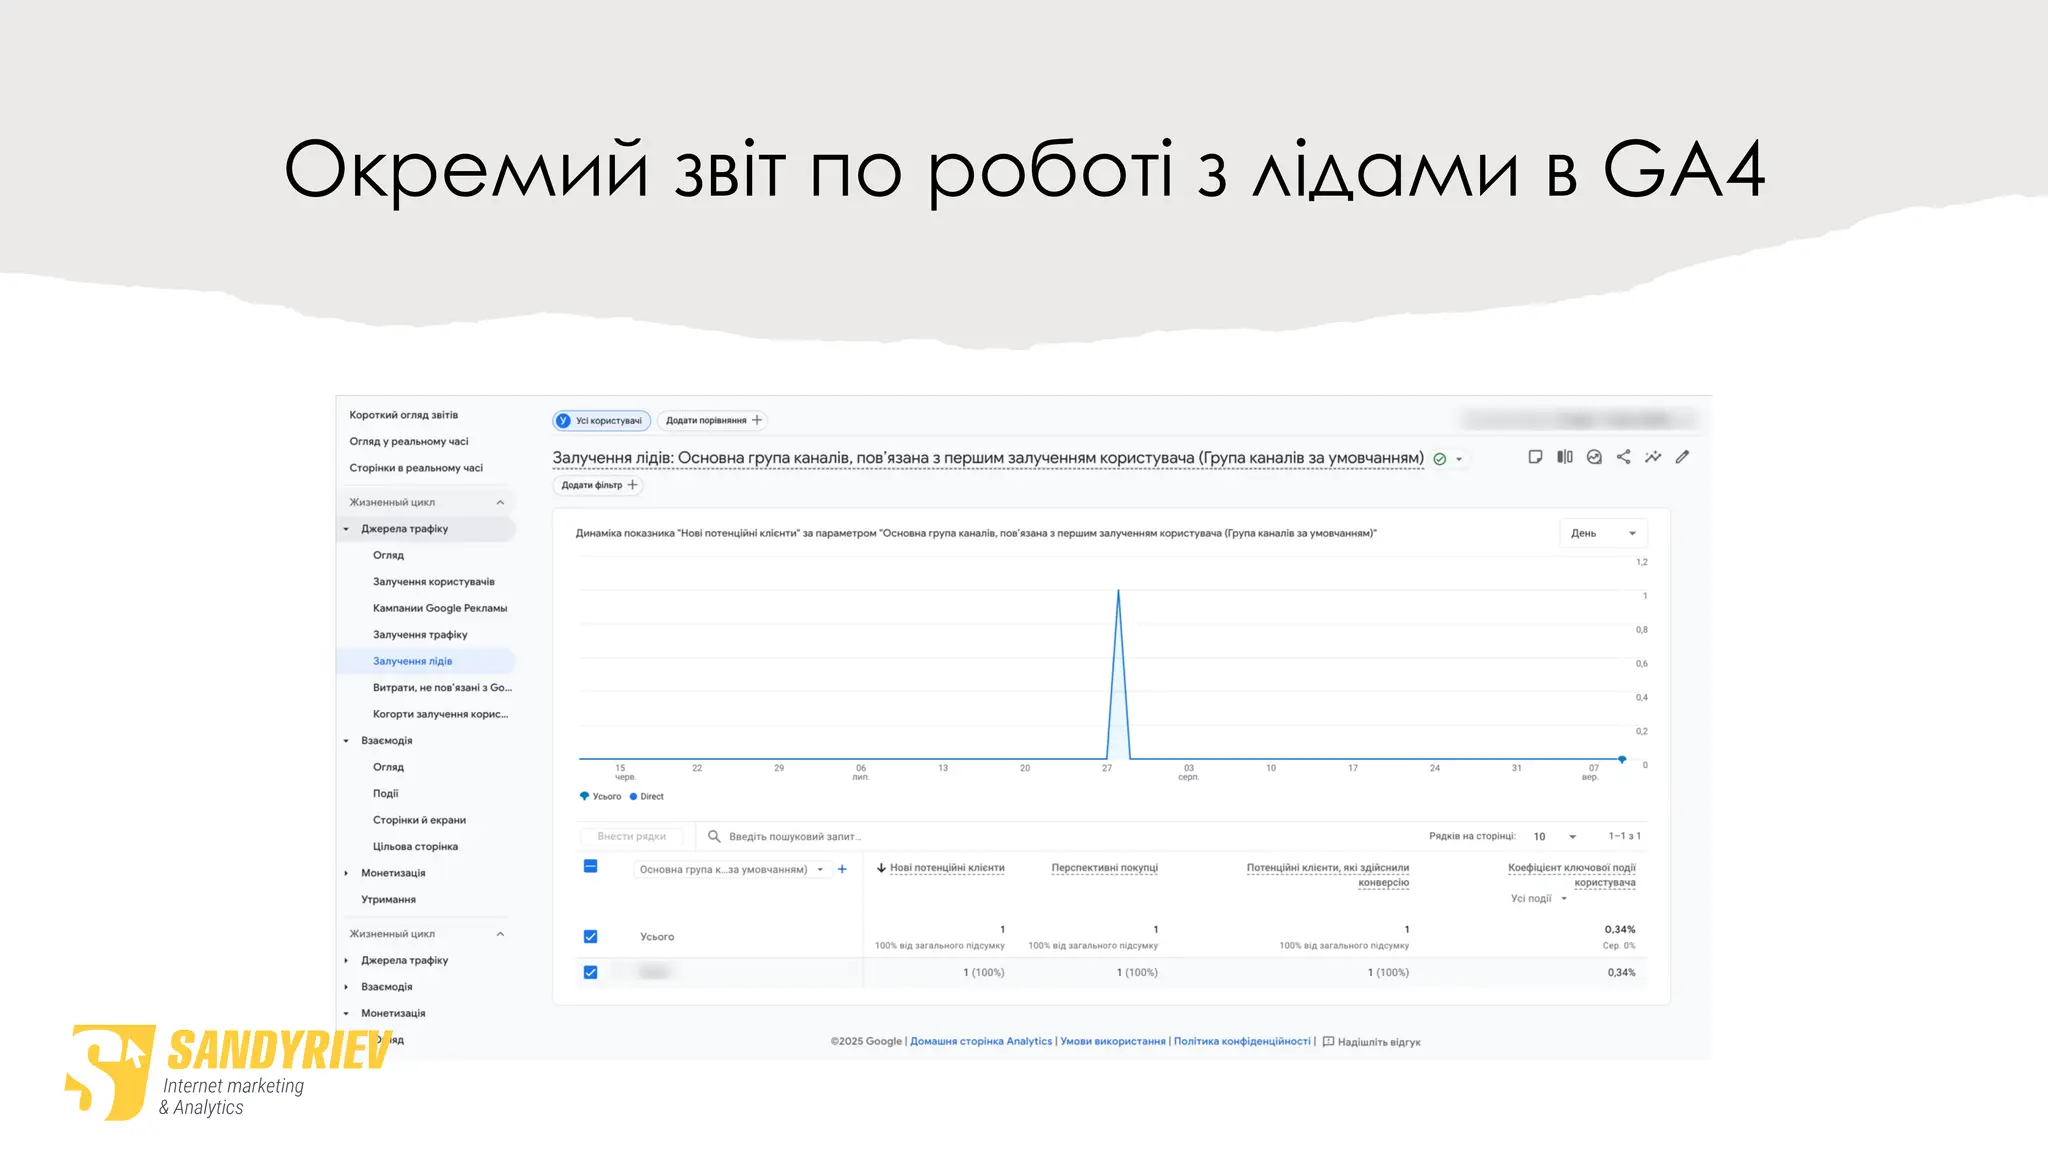Open the insights trend icon
This screenshot has height=1152, width=2048.
[1594, 457]
